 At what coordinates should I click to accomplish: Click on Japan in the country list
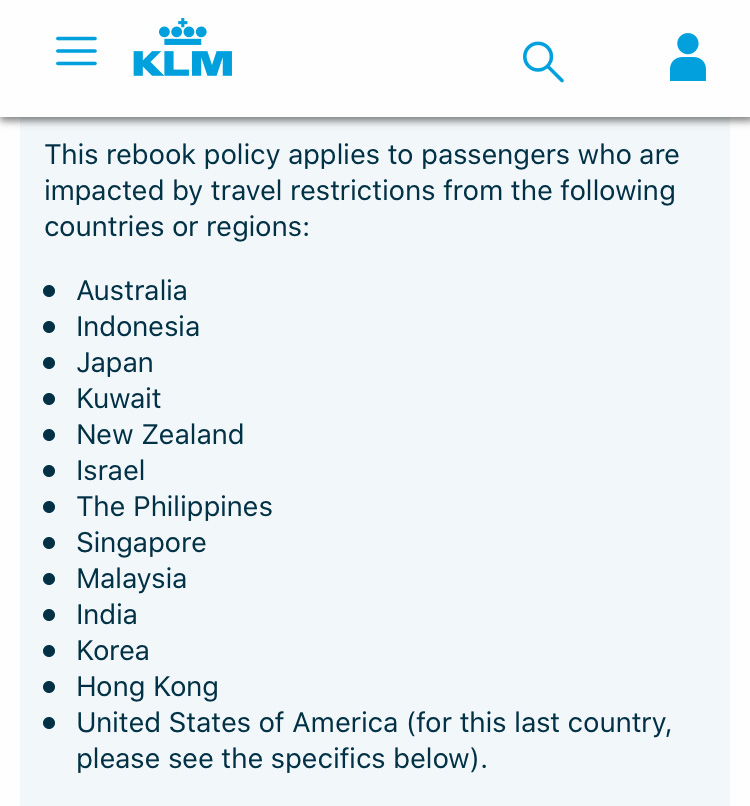tap(115, 363)
